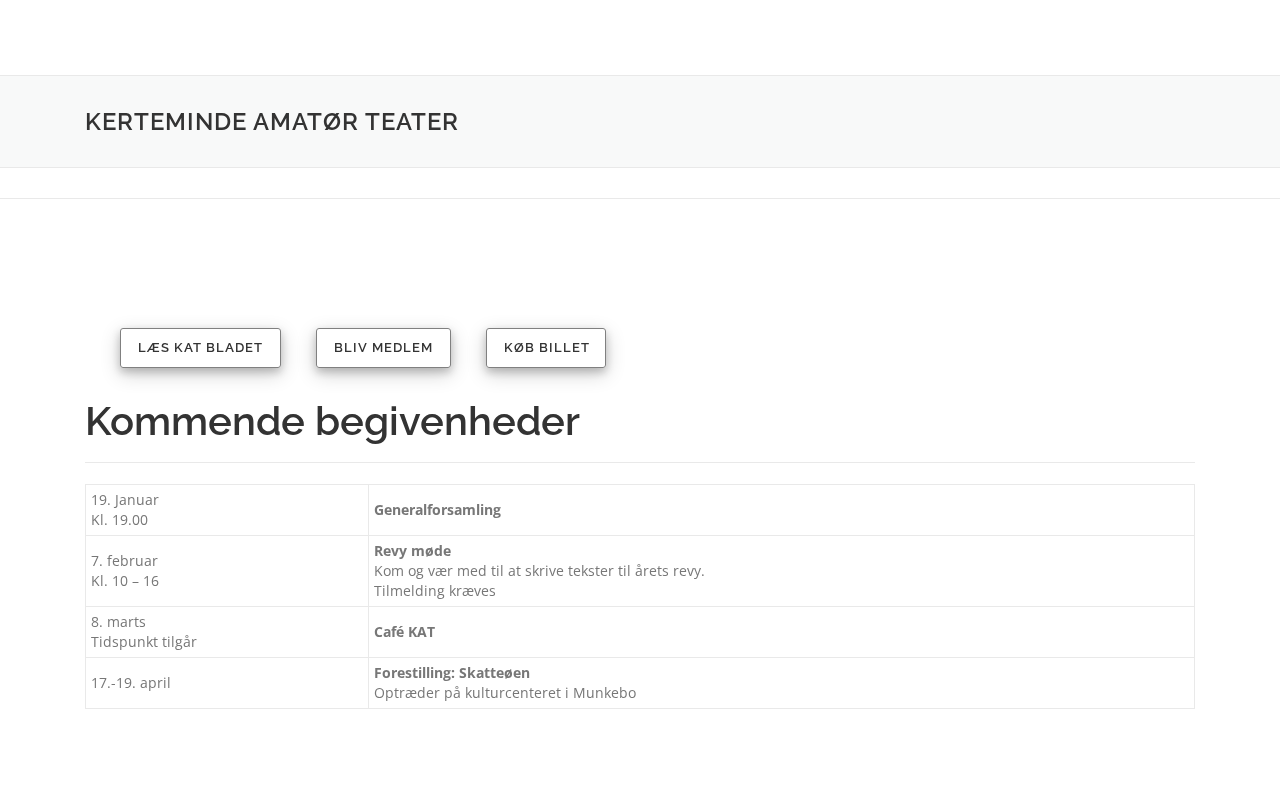Select the Revy møde event title
The image size is (1280, 800).
pyautogui.click(x=412, y=551)
